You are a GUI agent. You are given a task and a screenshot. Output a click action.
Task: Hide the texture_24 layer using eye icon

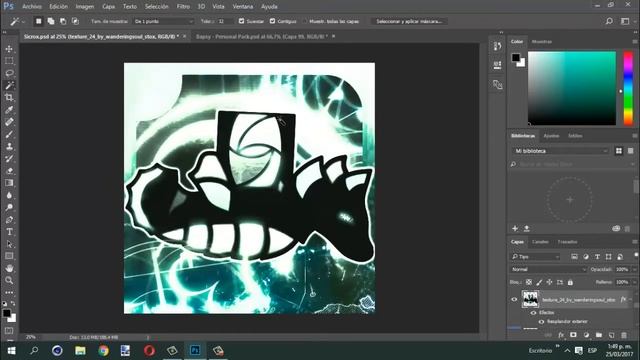coord(514,300)
